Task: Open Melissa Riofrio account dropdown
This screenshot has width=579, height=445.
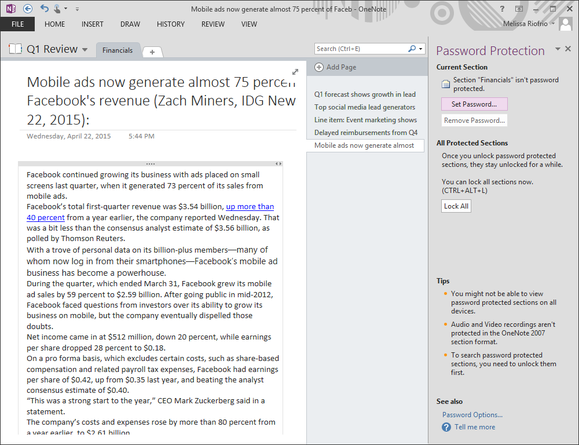Action: [529, 24]
